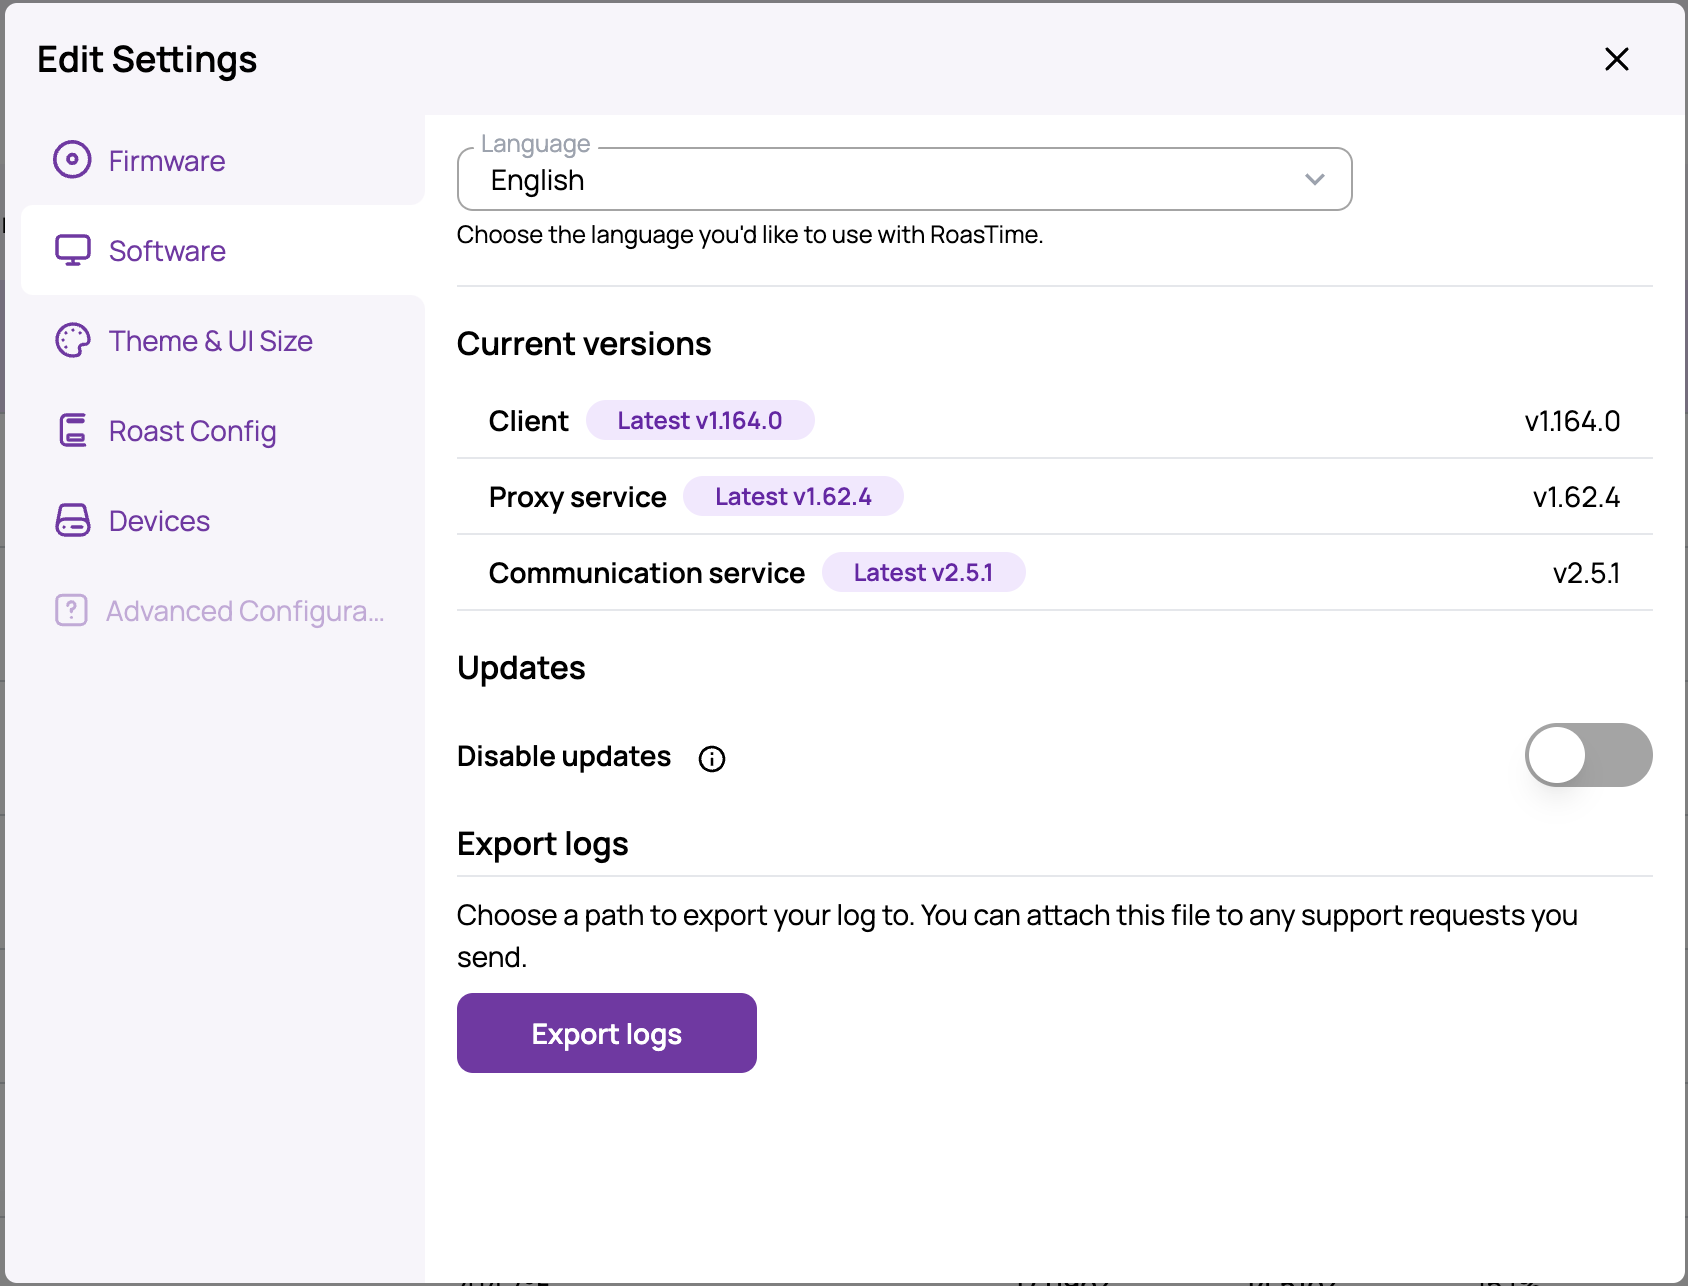Image resolution: width=1688 pixels, height=1286 pixels.
Task: Close the Edit Settings dialog
Action: [x=1616, y=60]
